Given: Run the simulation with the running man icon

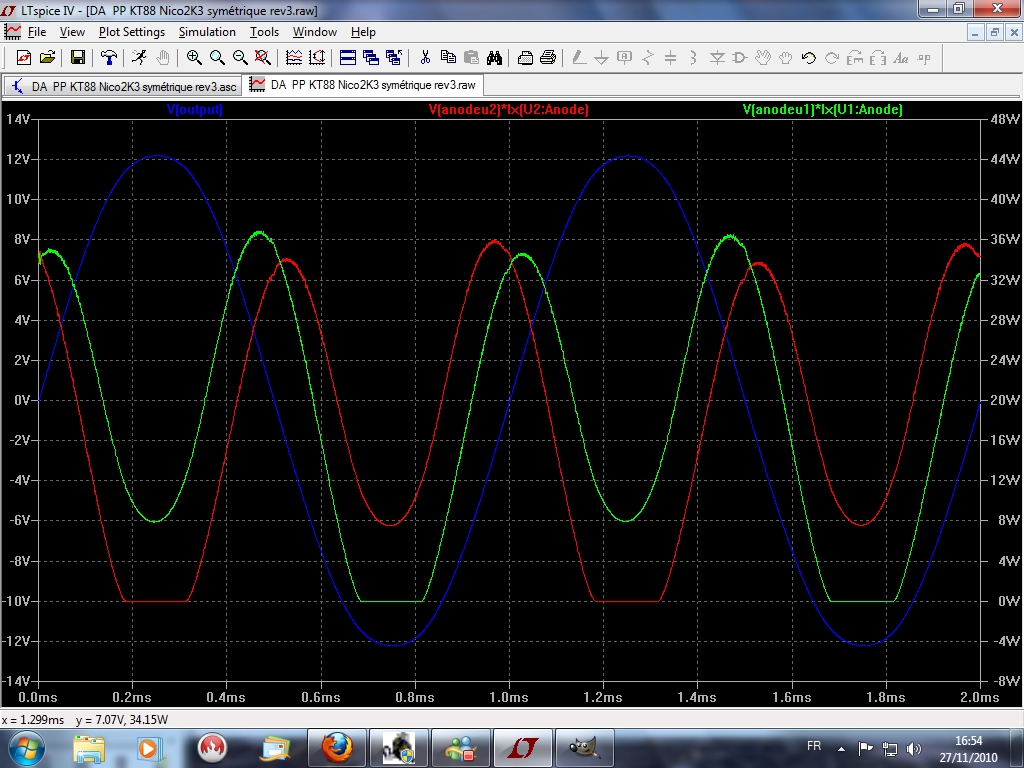Looking at the screenshot, I should (139, 58).
